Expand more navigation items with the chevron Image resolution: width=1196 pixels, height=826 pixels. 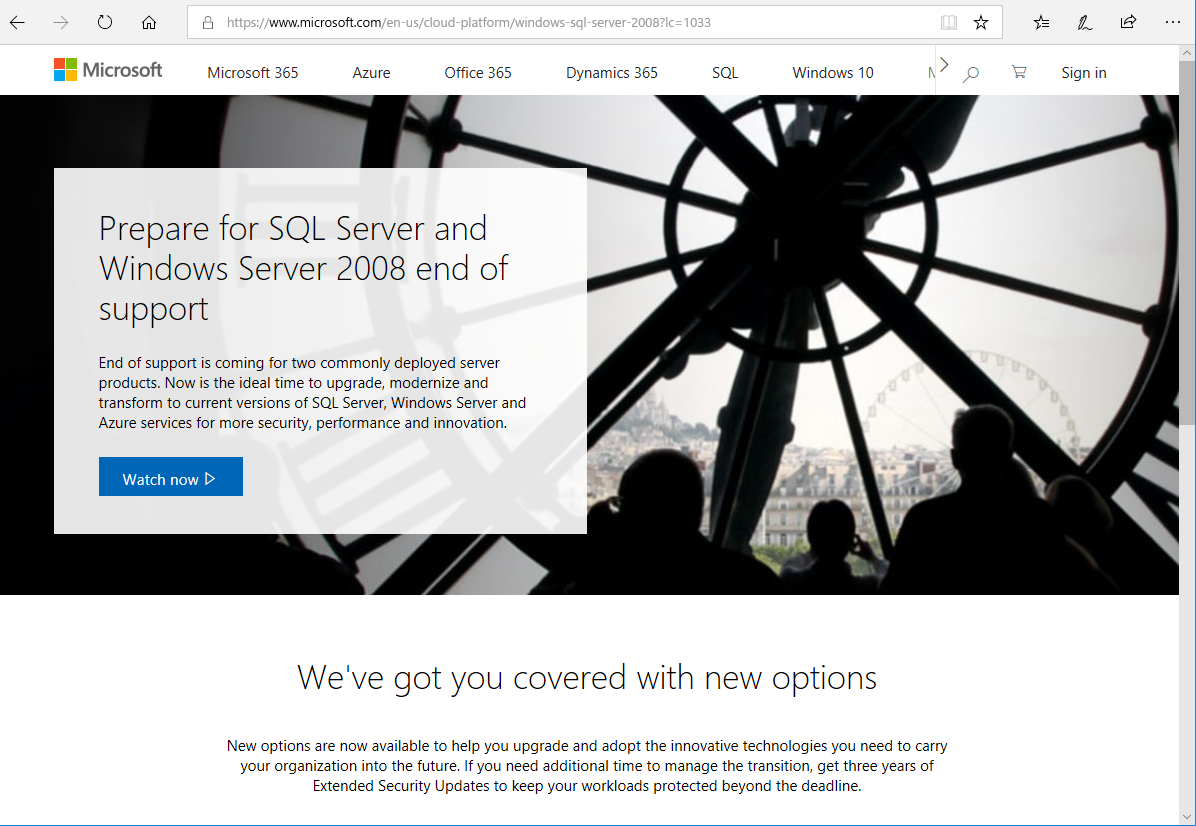(941, 62)
